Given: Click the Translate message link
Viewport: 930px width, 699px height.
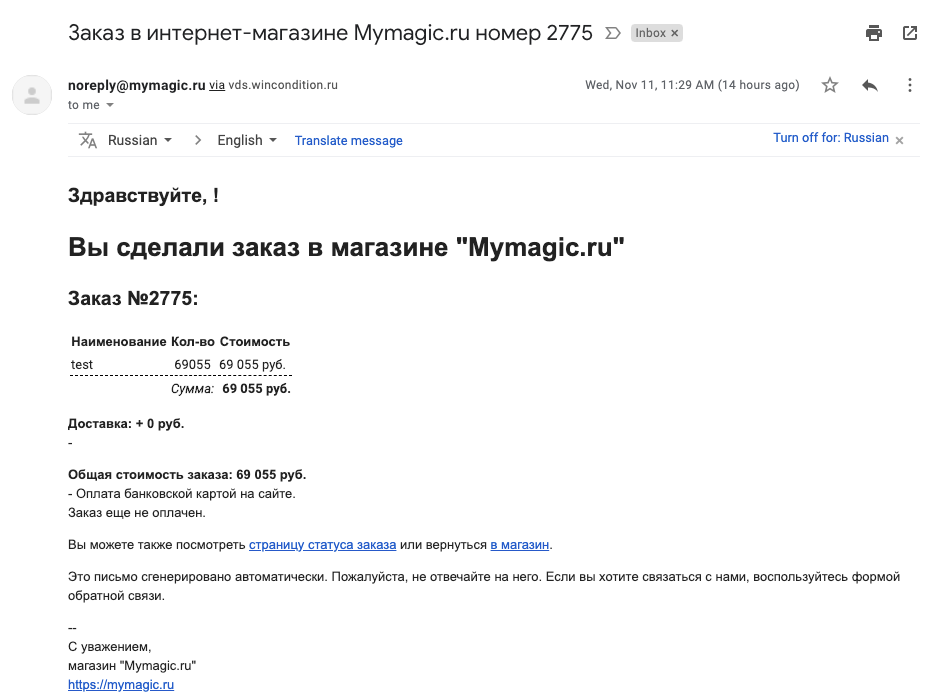Looking at the screenshot, I should point(347,140).
